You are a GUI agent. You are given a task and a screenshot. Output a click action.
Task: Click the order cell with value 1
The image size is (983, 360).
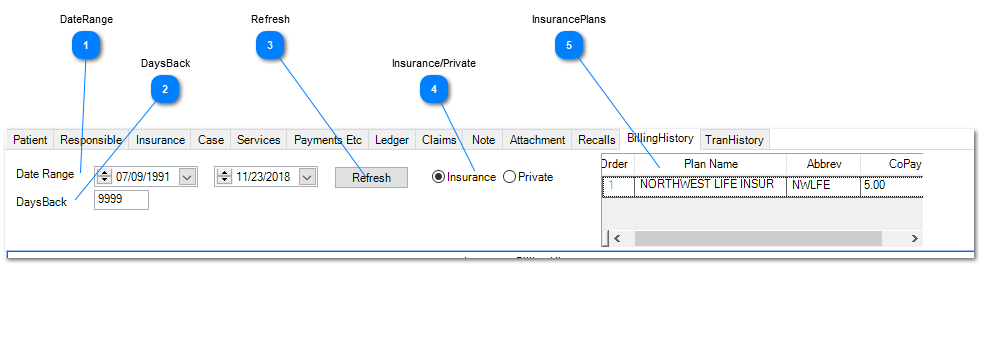(619, 186)
